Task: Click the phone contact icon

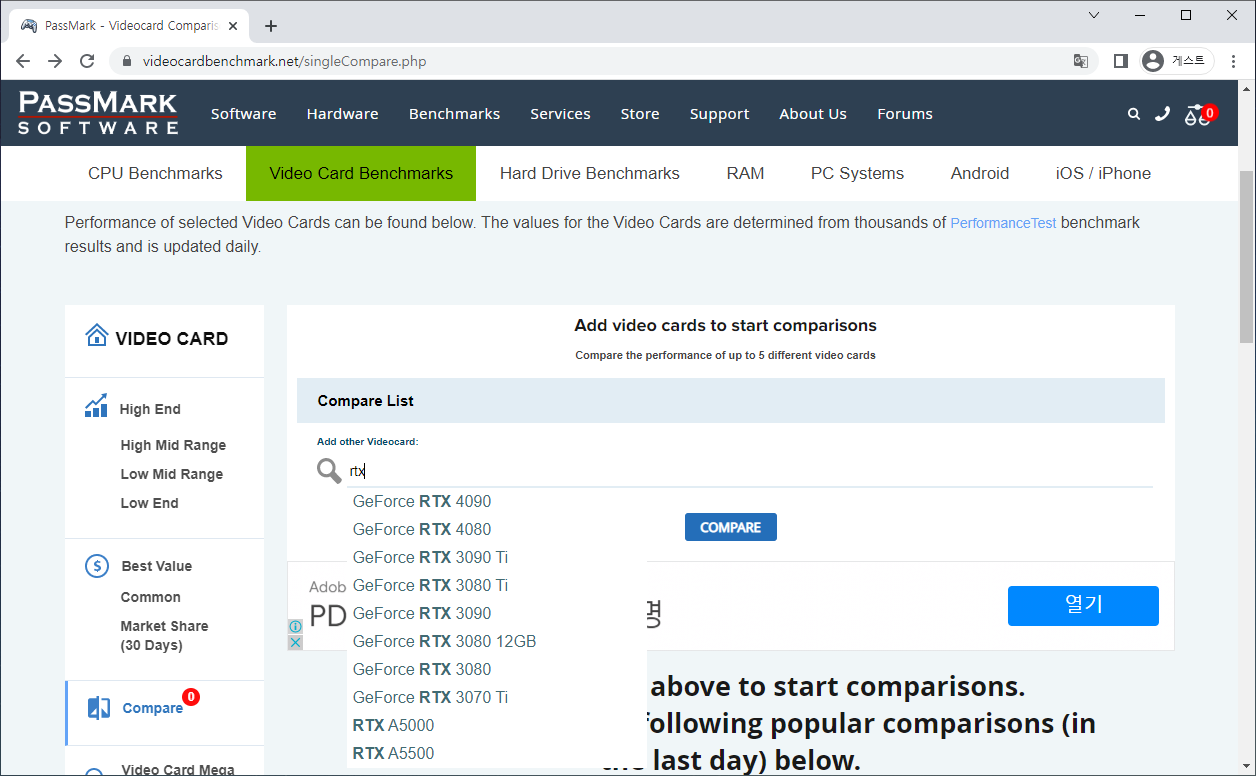Action: pos(1162,114)
